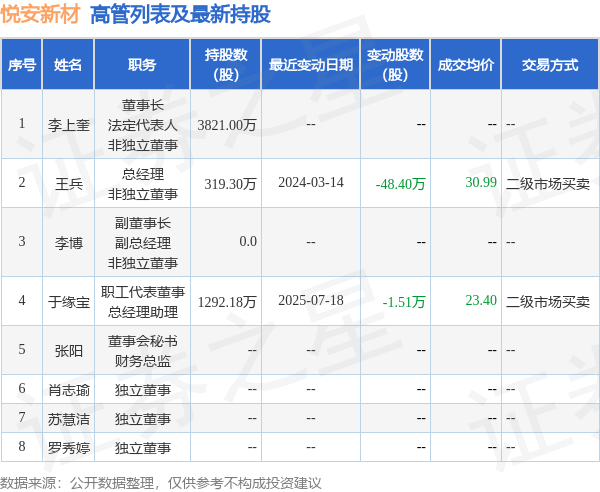Viewport: 600px width, 492px height.
Task: Click 独立董事 in 罗秀婷's row
Action: (x=142, y=448)
